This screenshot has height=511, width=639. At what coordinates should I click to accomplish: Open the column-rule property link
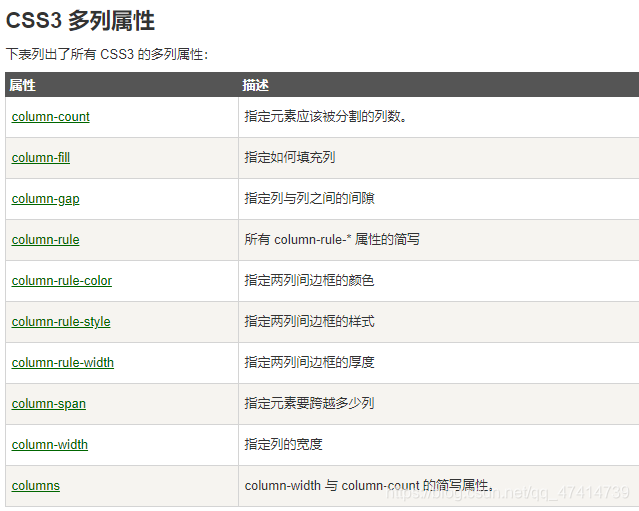pos(46,240)
